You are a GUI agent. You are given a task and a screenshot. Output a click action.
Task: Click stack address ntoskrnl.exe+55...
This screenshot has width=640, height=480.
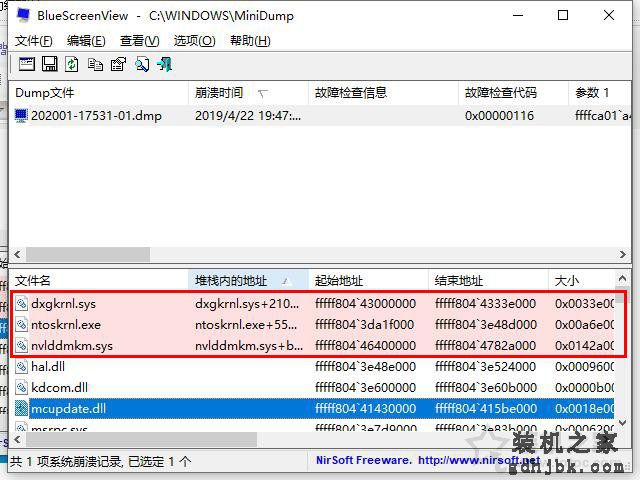pyautogui.click(x=246, y=325)
